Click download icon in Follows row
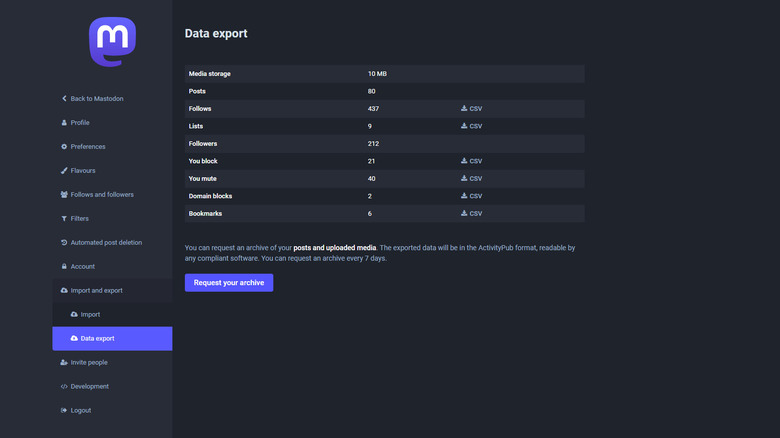The width and height of the screenshot is (780, 438). point(464,108)
